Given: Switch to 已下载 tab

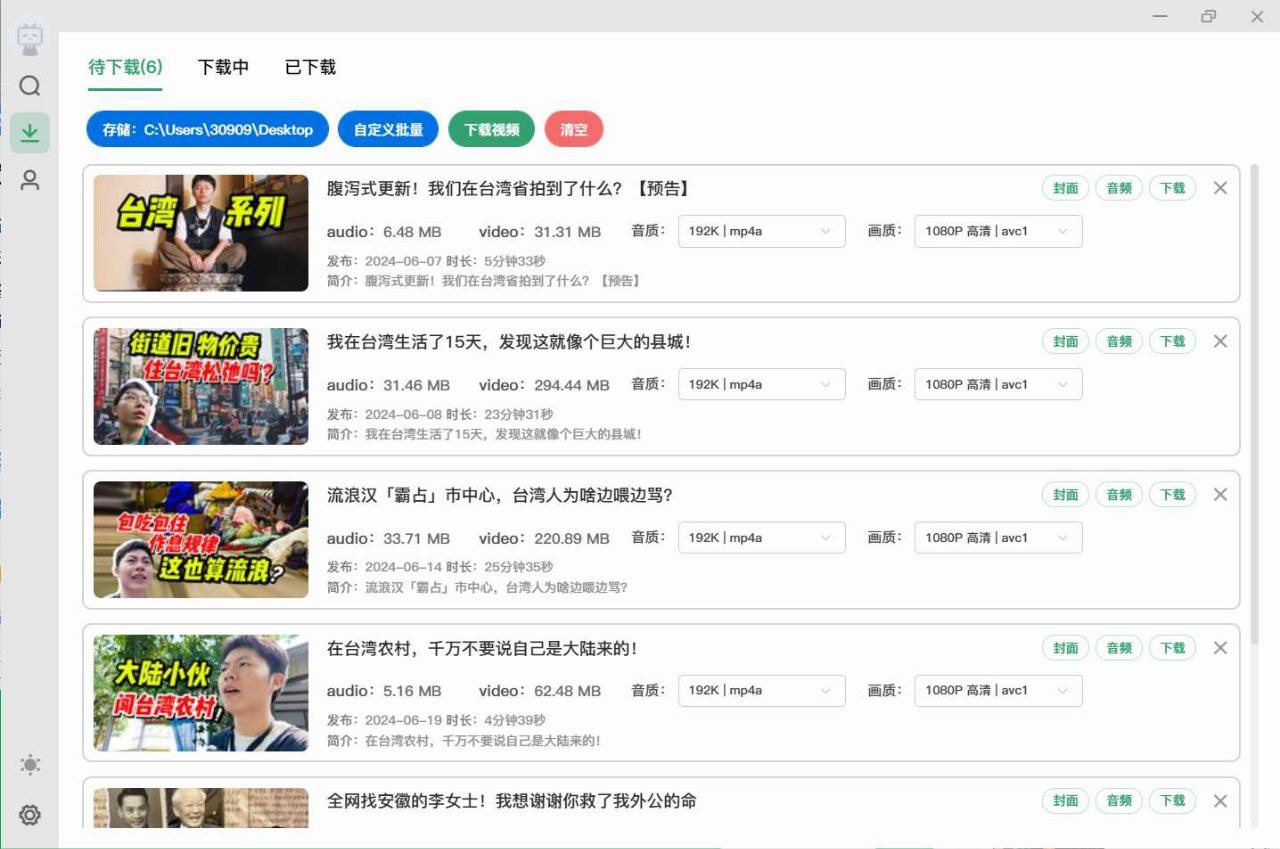Looking at the screenshot, I should (x=310, y=67).
